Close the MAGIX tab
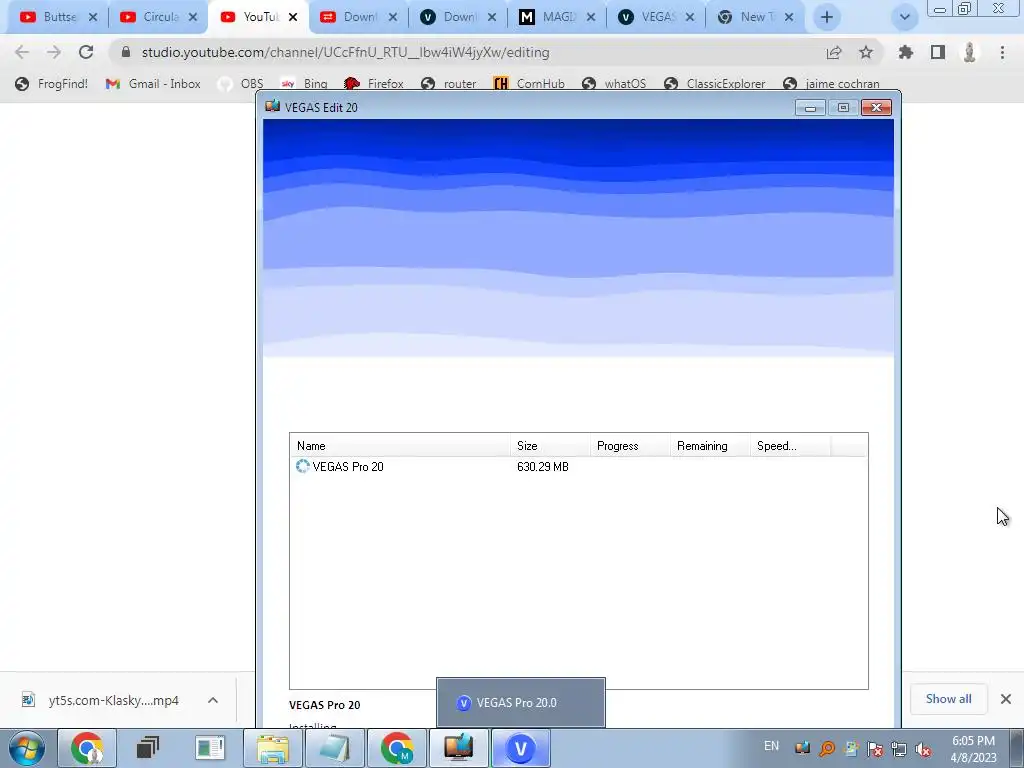Image resolution: width=1024 pixels, height=768 pixels. pos(591,18)
